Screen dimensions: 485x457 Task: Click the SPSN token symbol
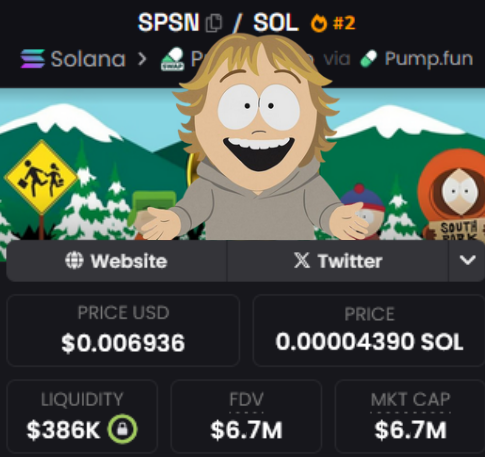click(168, 23)
